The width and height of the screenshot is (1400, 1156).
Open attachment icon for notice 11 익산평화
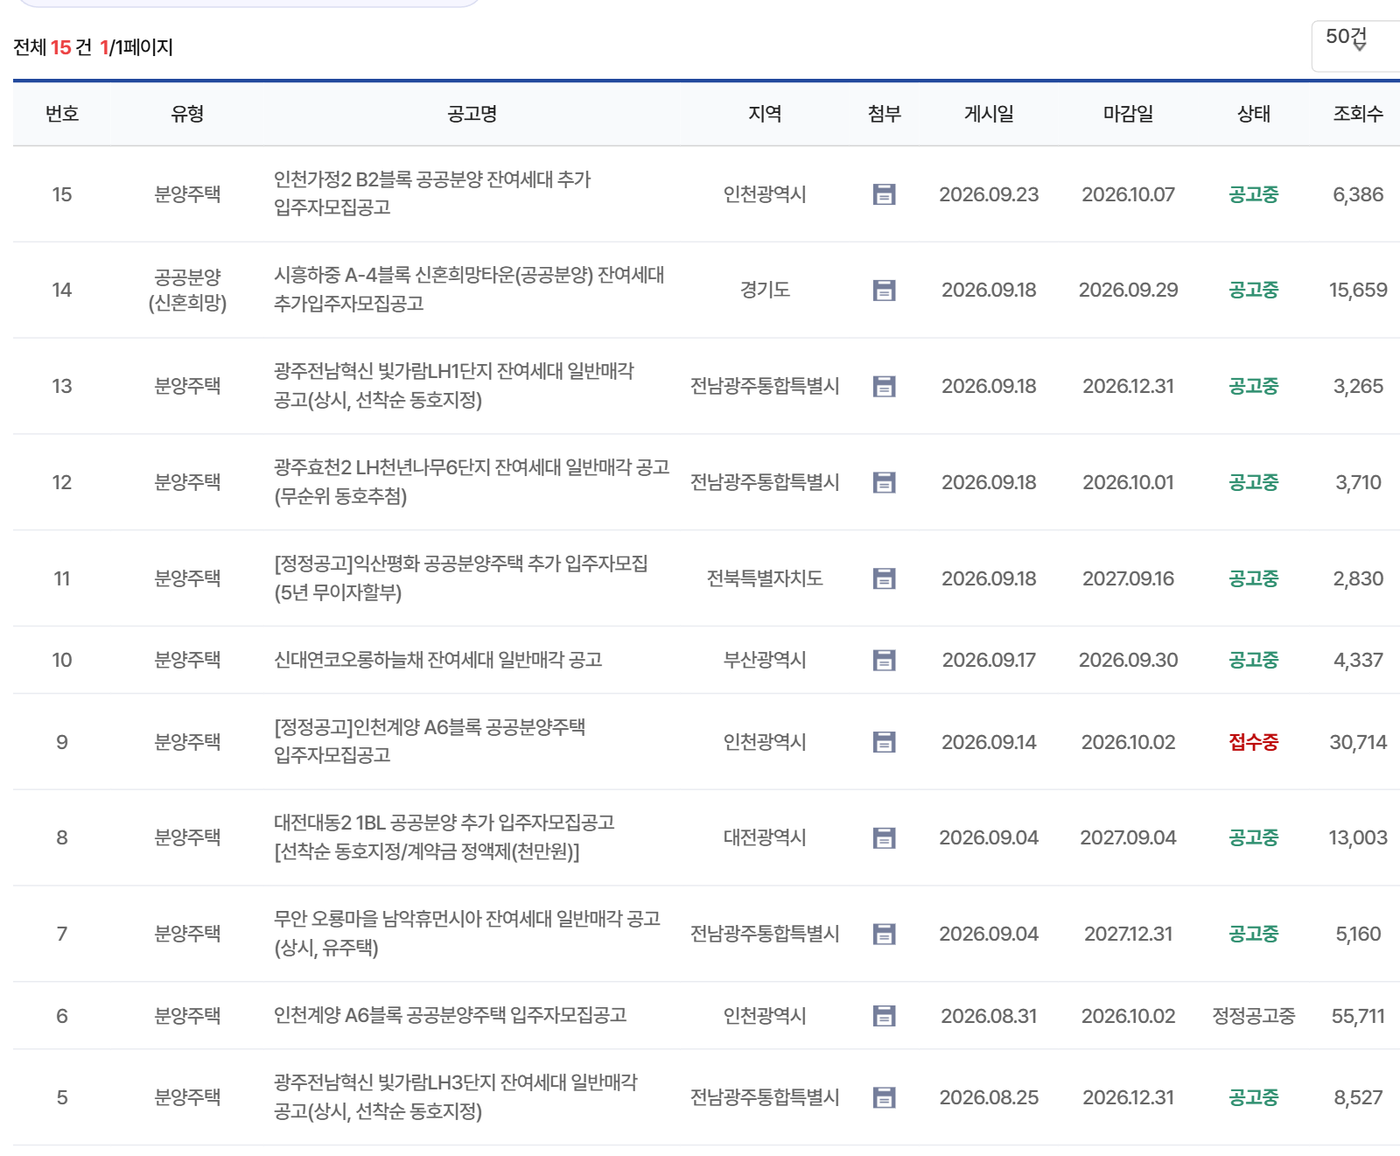884,578
